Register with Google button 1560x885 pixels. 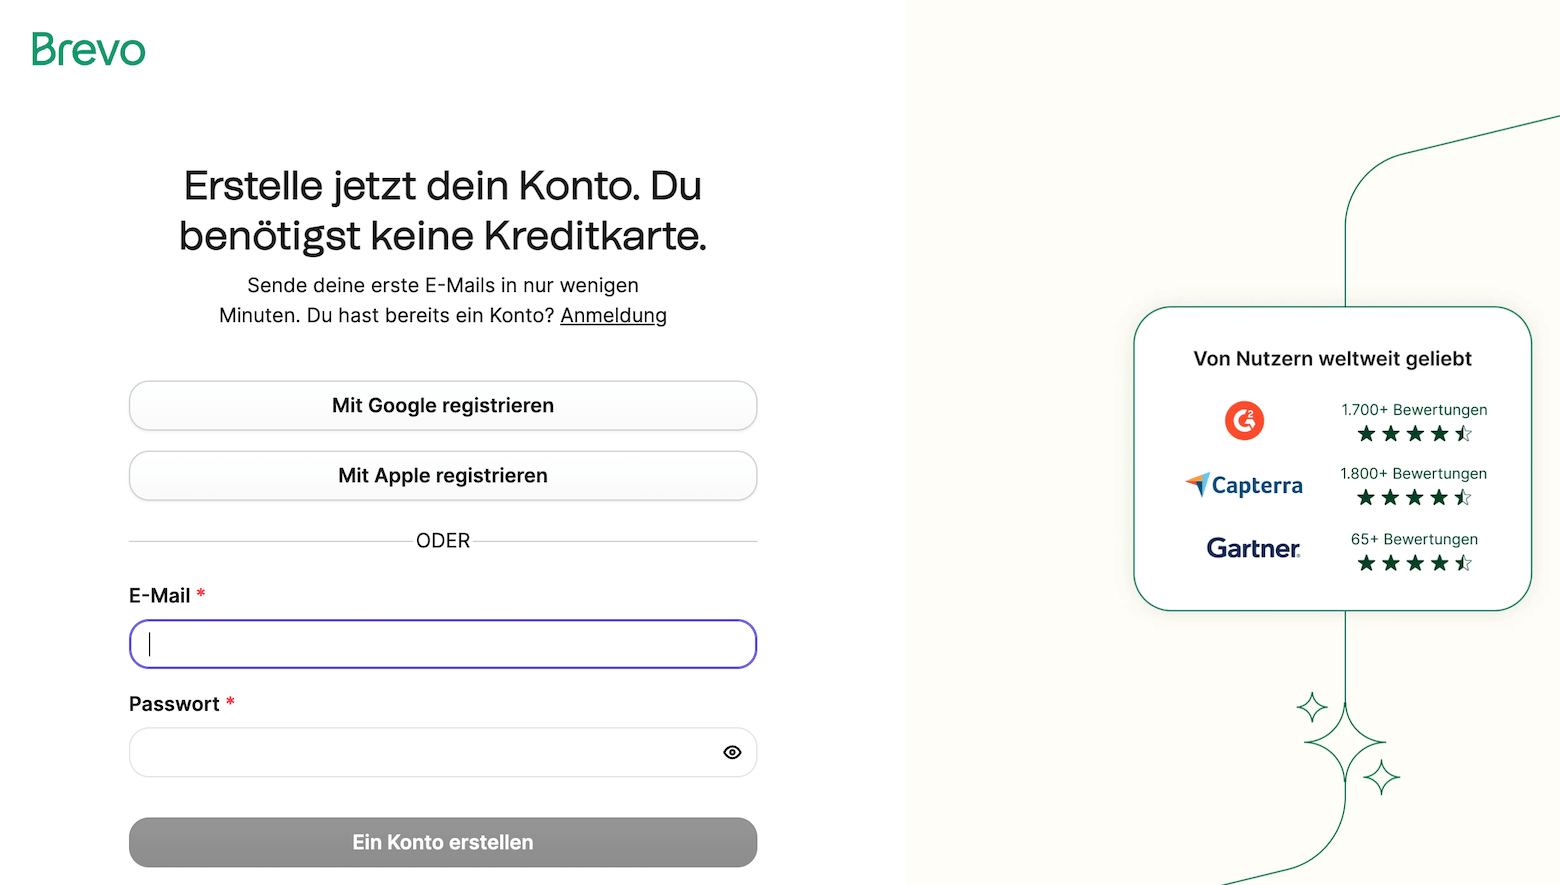pyautogui.click(x=442, y=406)
